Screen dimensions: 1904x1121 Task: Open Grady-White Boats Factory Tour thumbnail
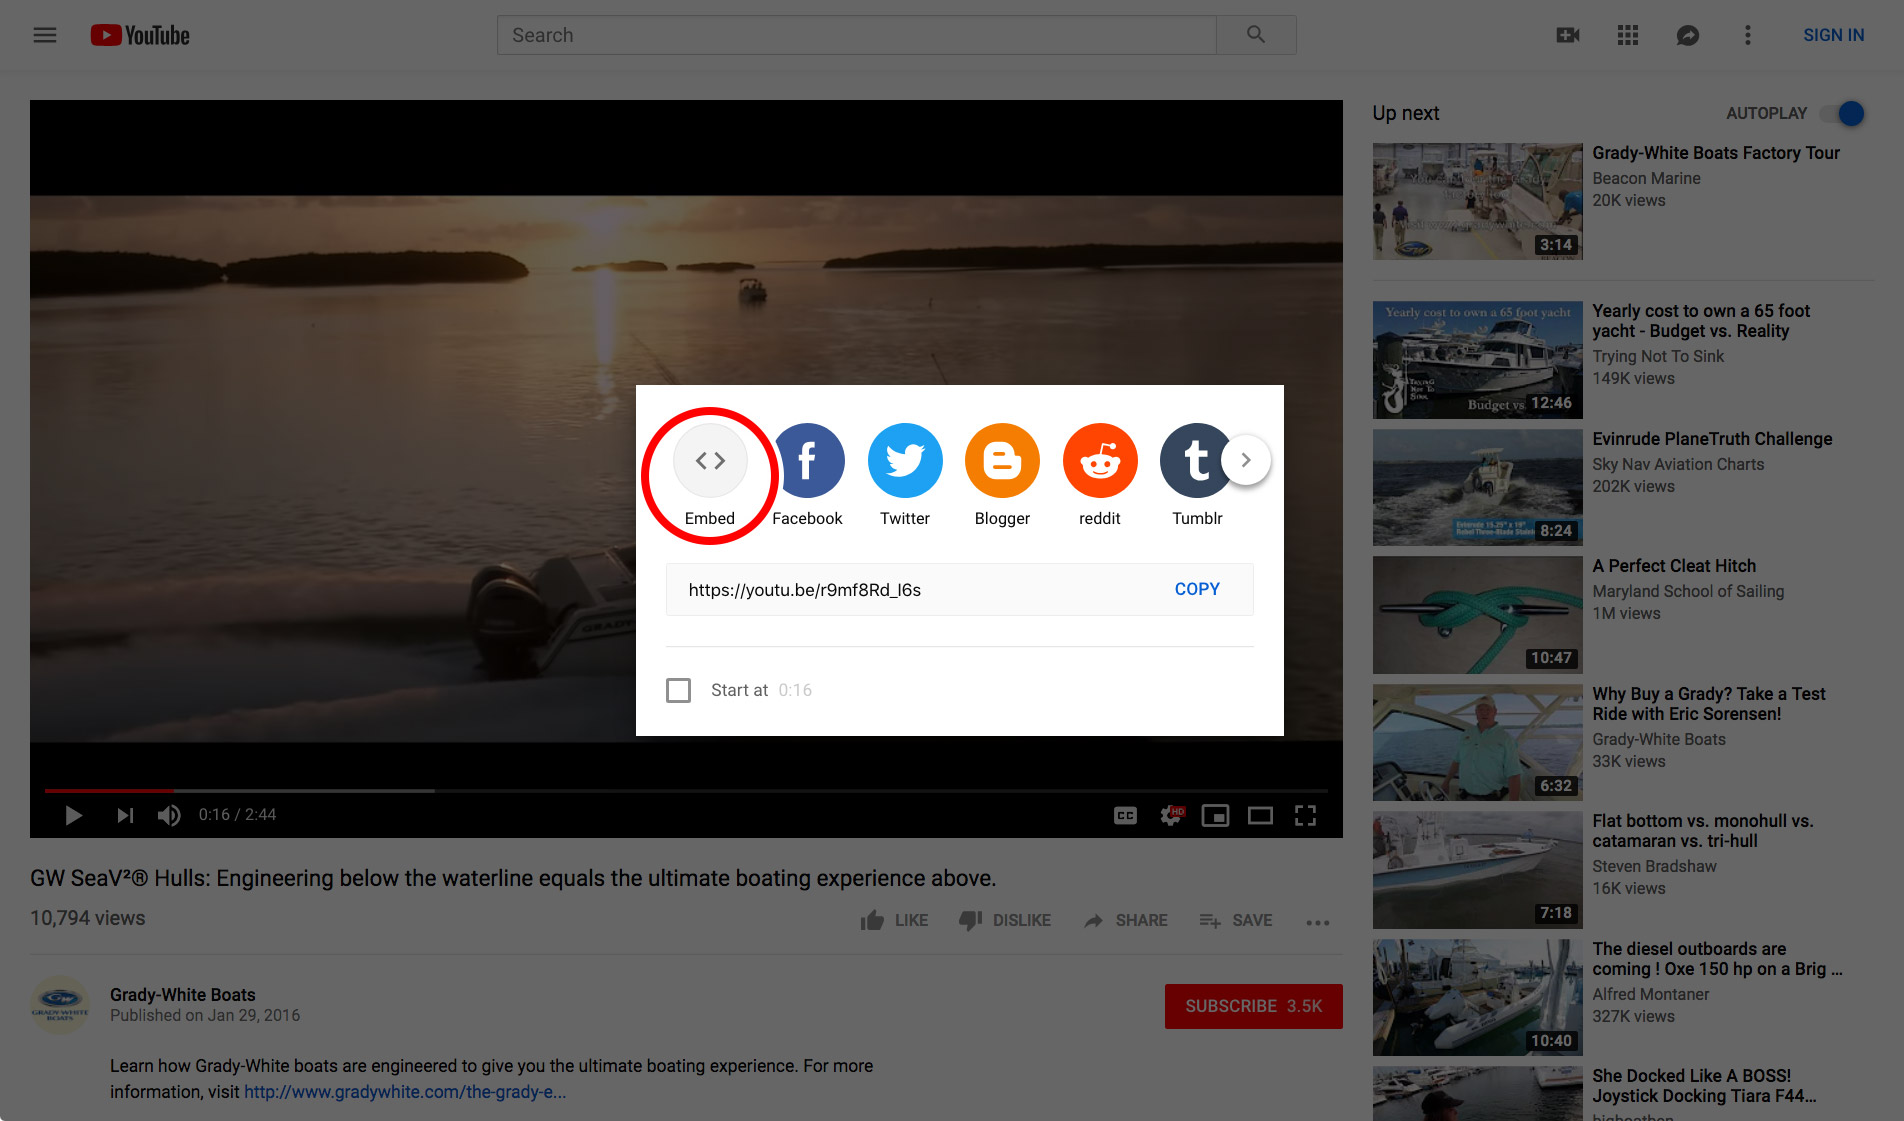[1477, 201]
